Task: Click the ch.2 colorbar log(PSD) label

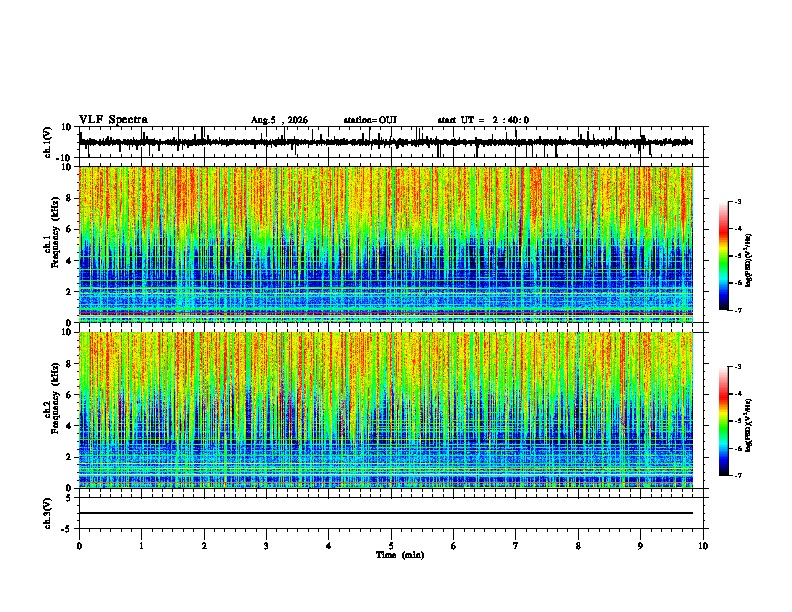Action: click(x=748, y=426)
